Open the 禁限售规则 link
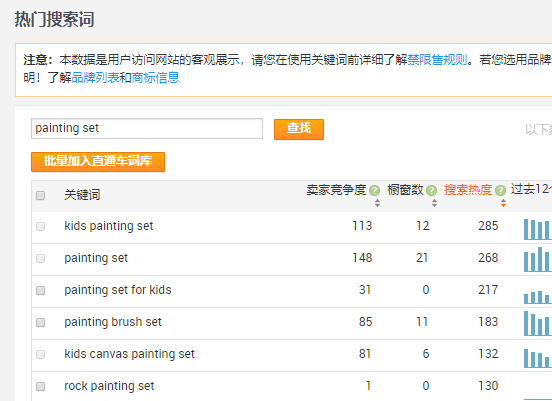The height and width of the screenshot is (401, 552). tap(437, 60)
